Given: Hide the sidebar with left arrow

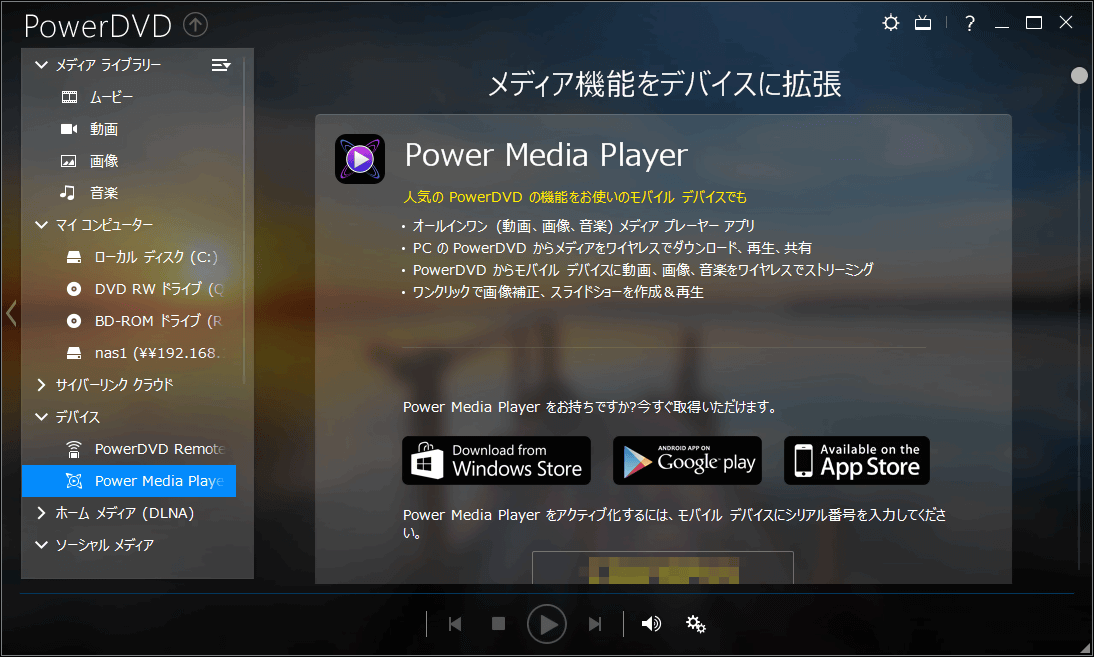Looking at the screenshot, I should click(x=10, y=313).
